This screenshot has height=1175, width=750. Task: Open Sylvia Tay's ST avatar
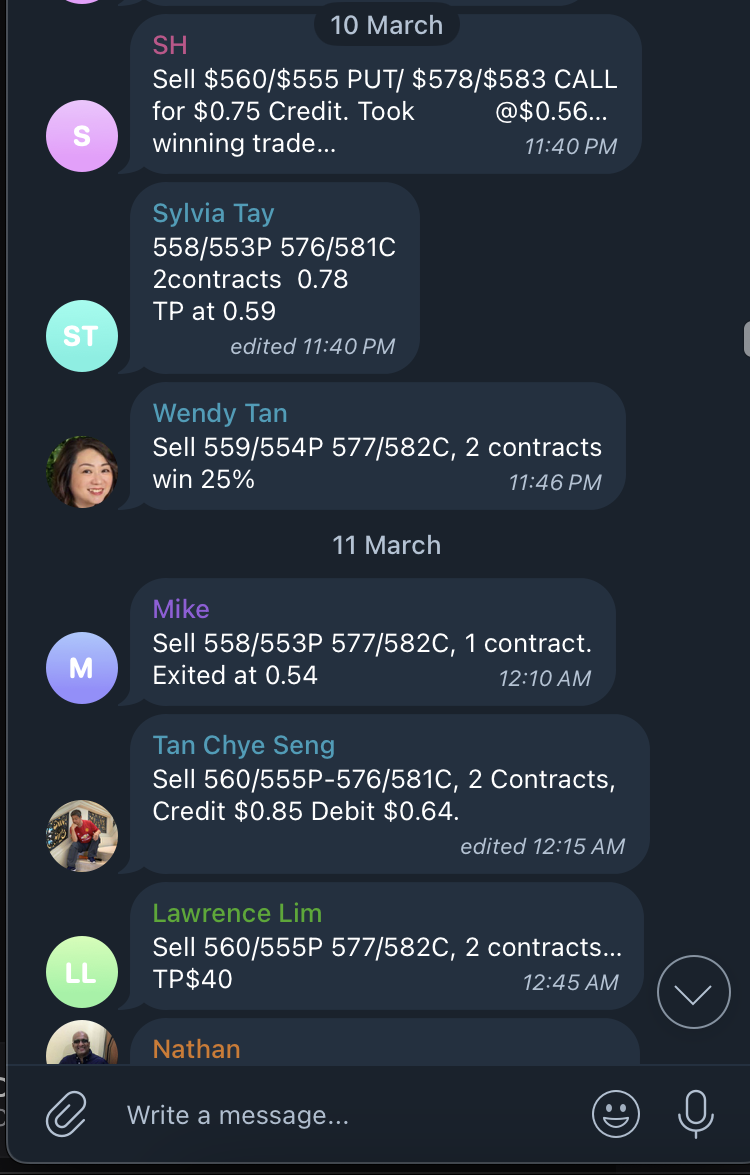[82, 336]
